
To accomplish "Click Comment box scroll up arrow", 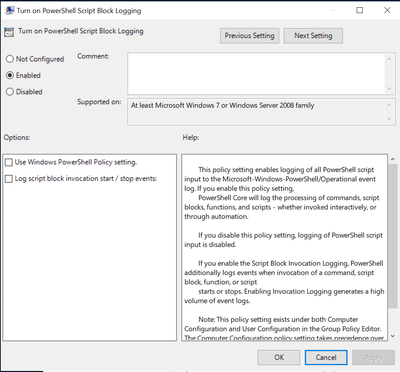I will pos(389,59).
